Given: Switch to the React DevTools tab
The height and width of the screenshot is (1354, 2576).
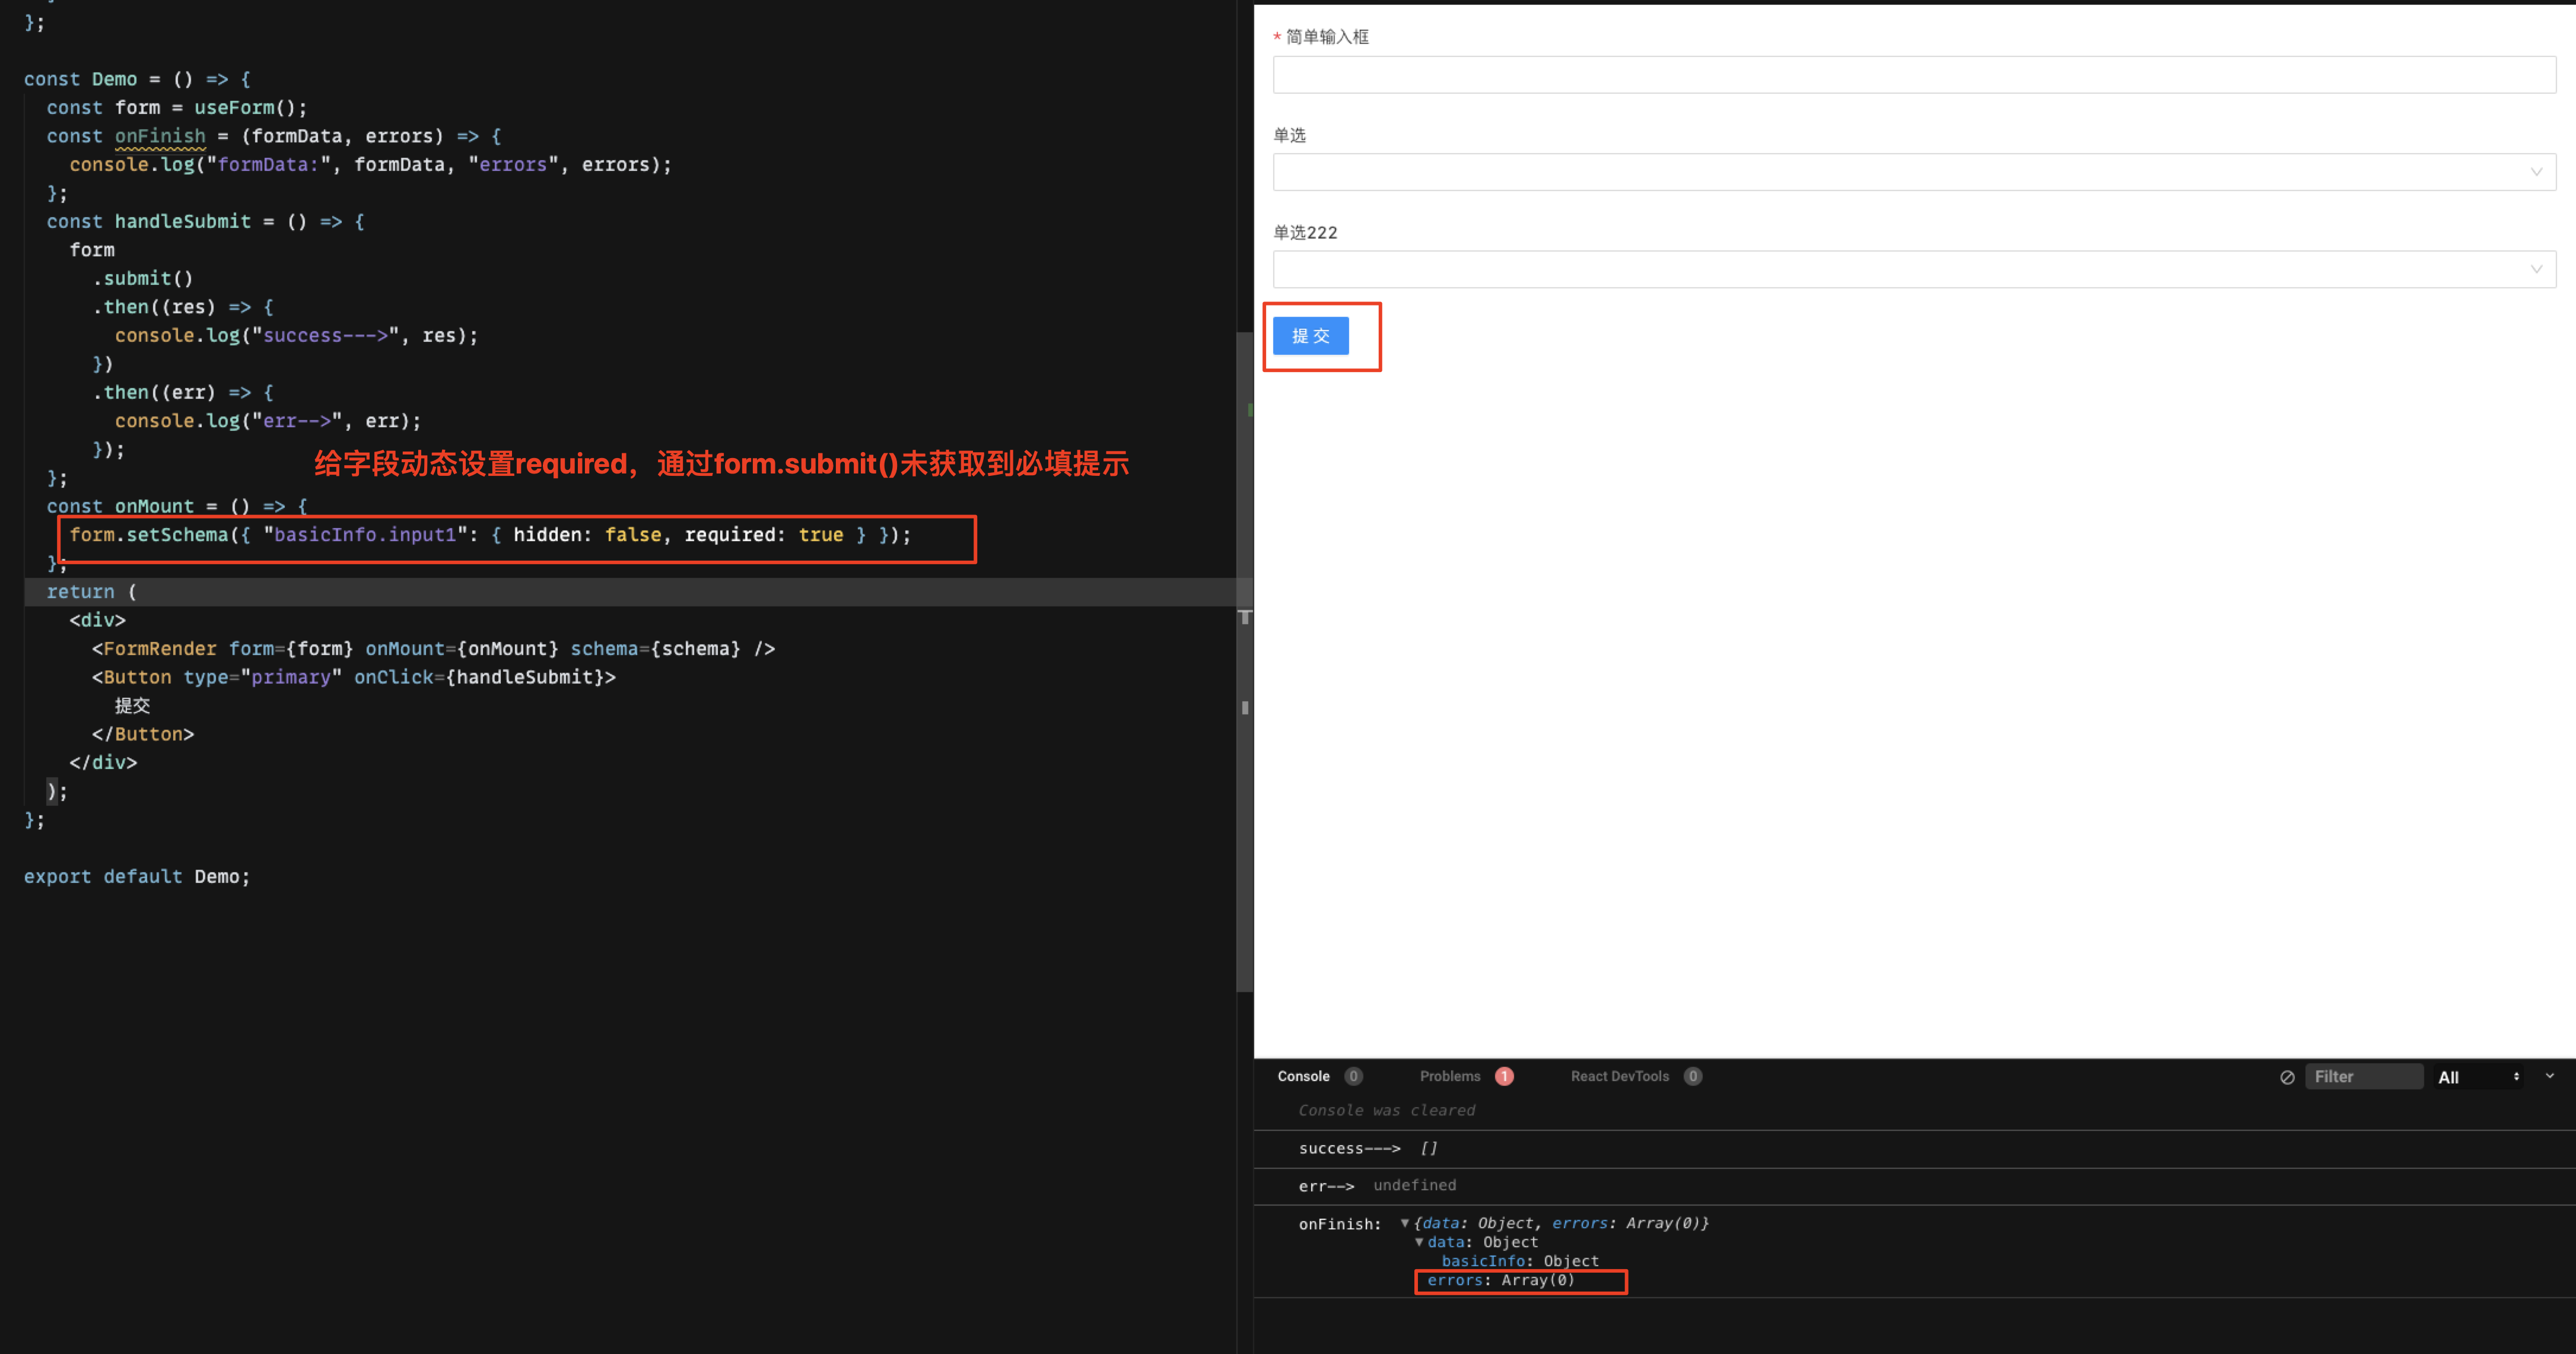Looking at the screenshot, I should click(x=1620, y=1076).
